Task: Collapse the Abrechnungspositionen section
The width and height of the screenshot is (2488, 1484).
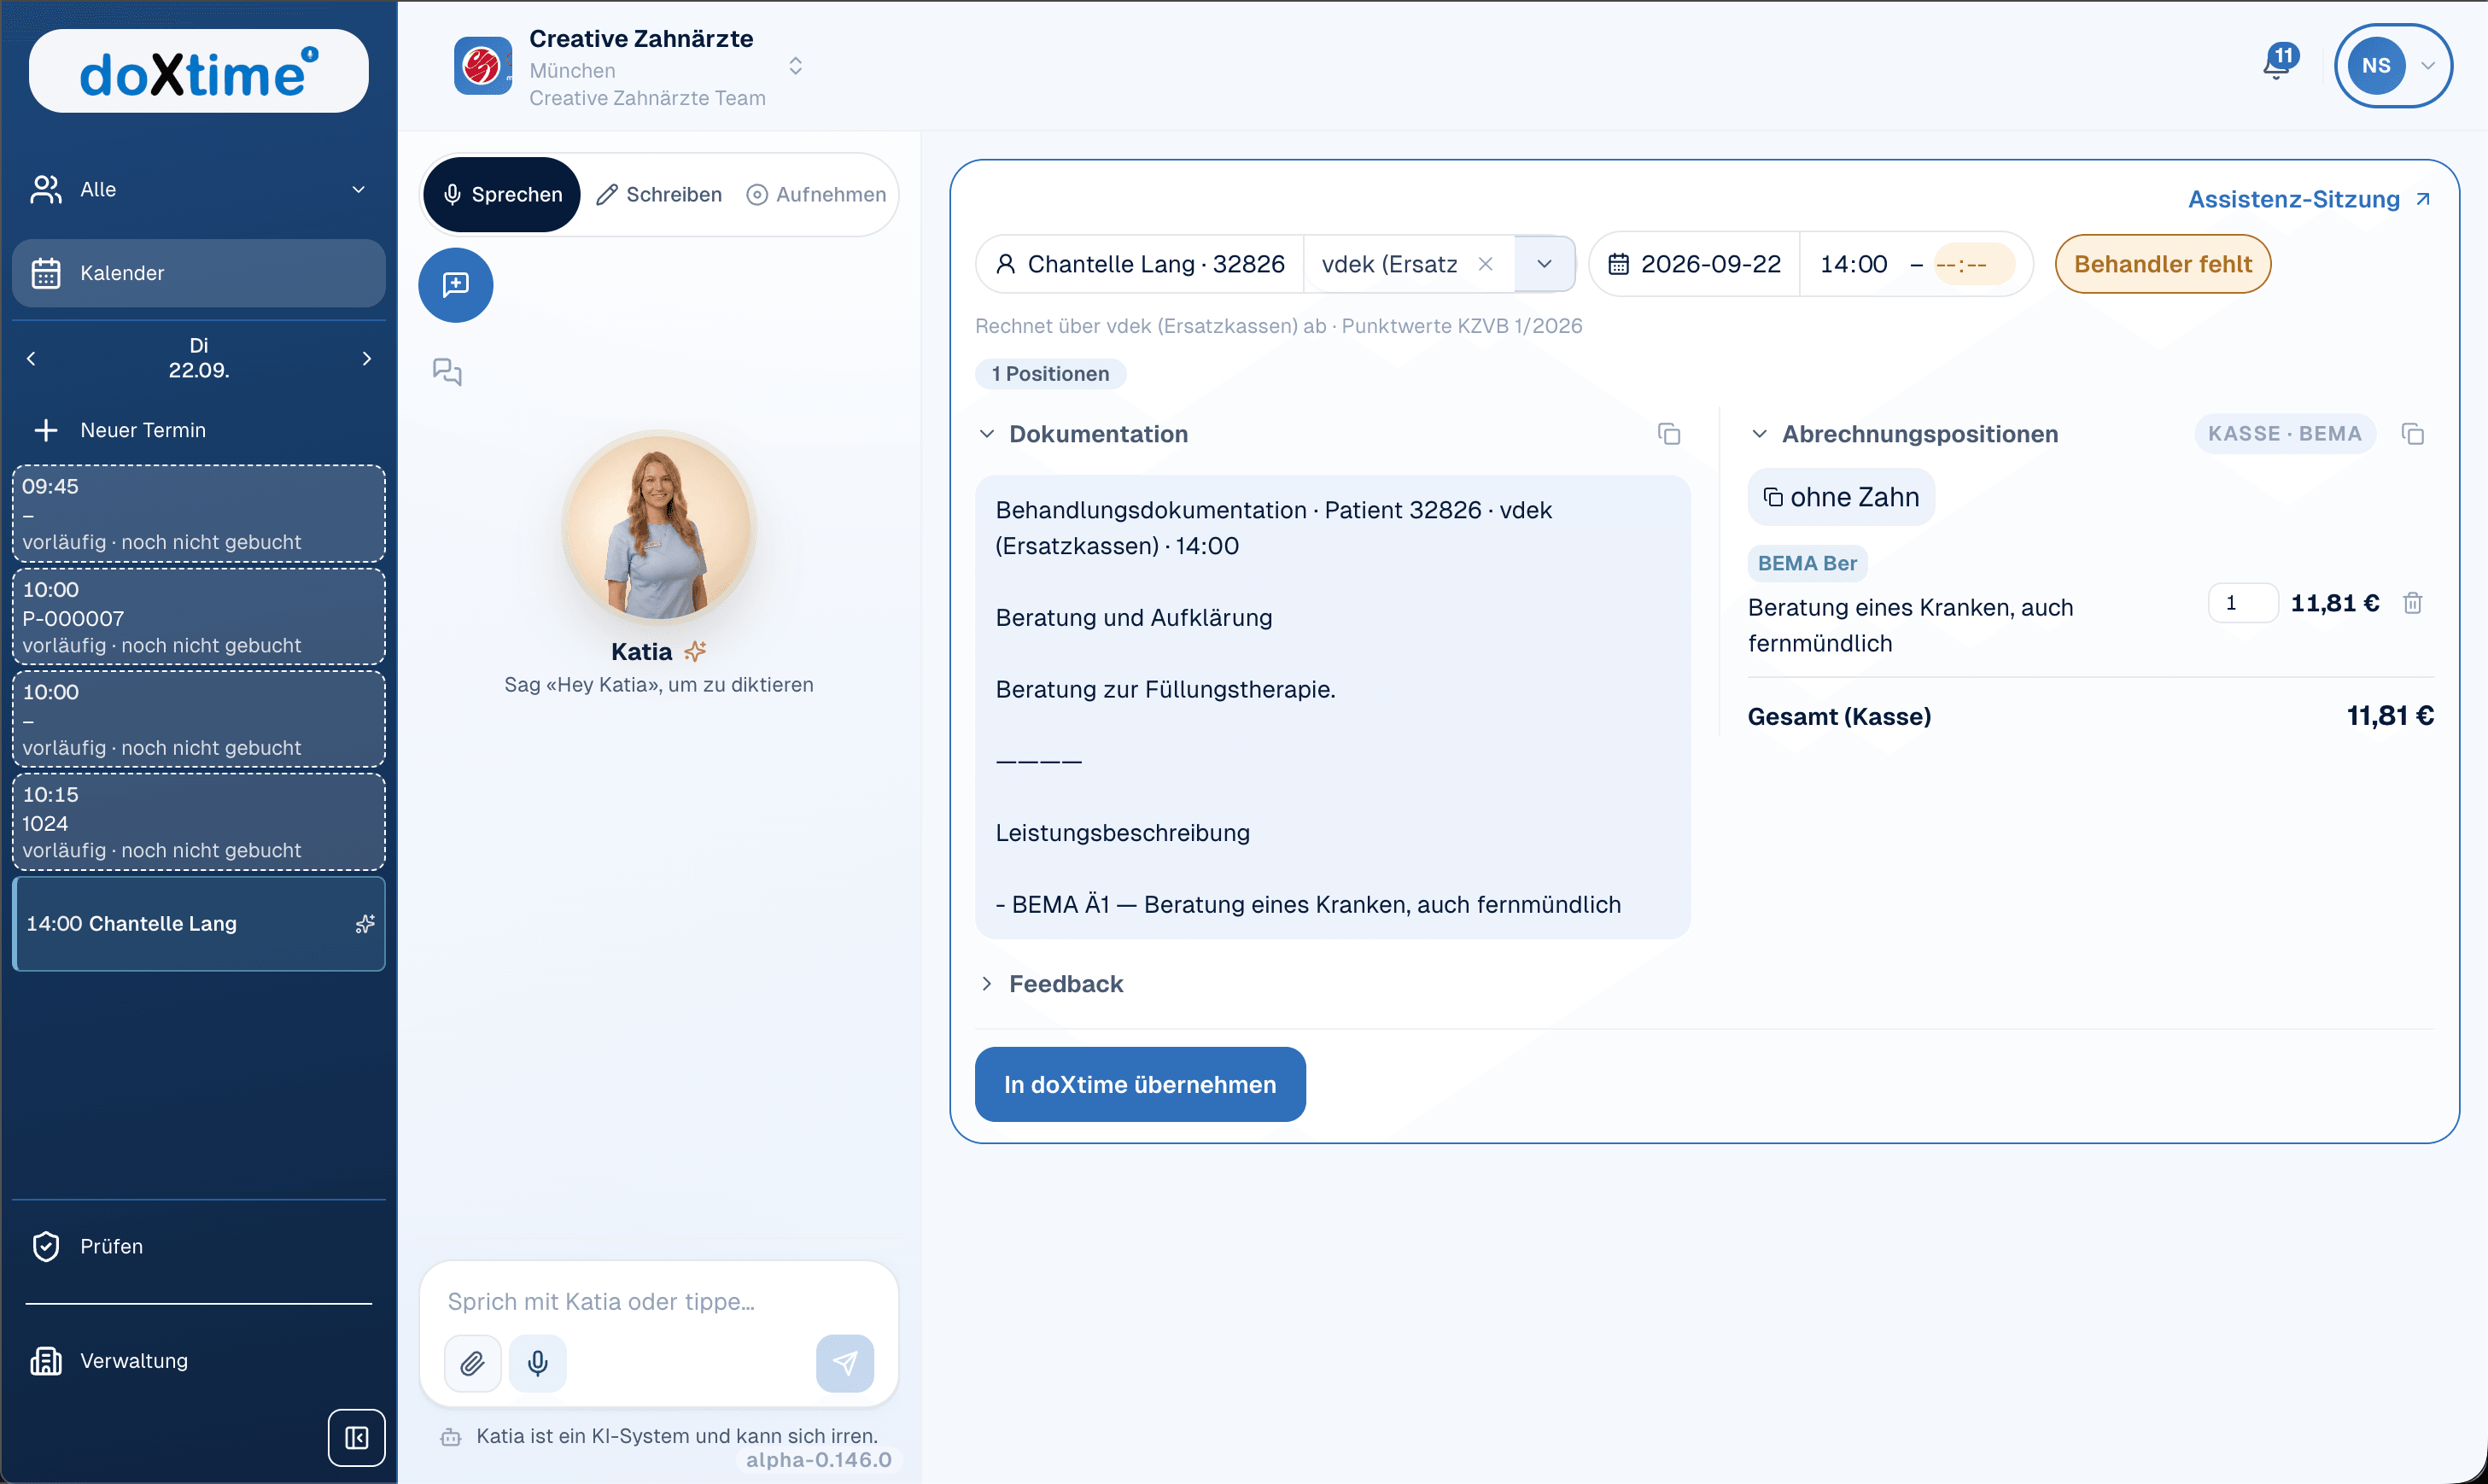Action: [x=1760, y=434]
